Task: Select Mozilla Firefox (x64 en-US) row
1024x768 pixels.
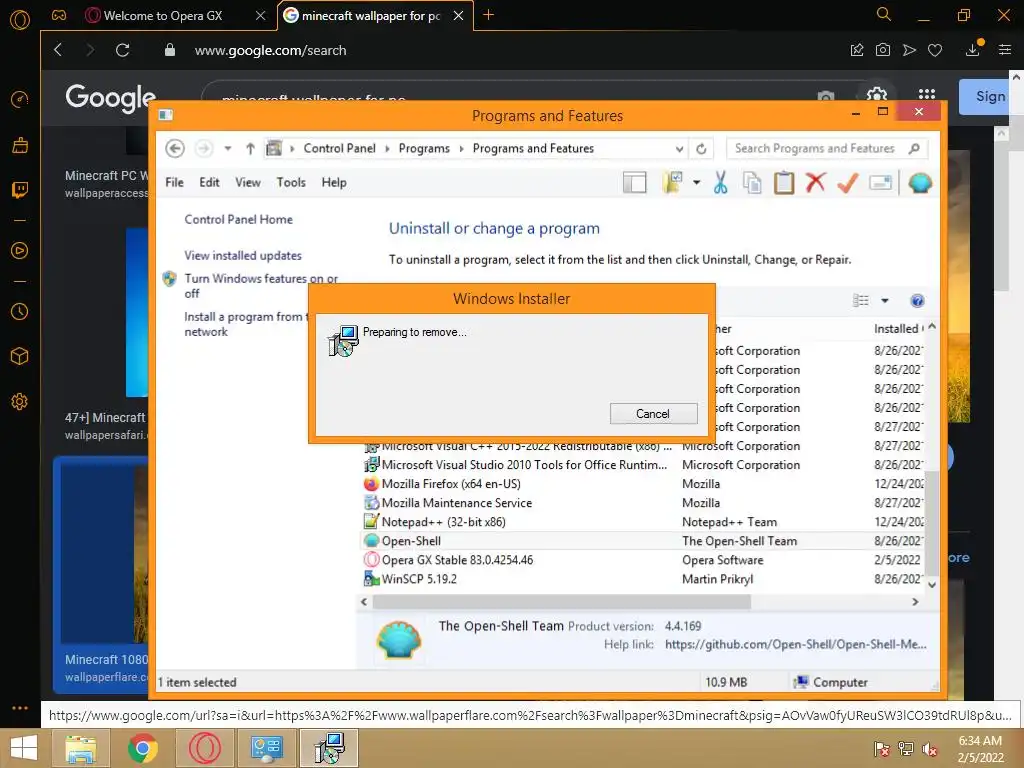Action: point(645,484)
